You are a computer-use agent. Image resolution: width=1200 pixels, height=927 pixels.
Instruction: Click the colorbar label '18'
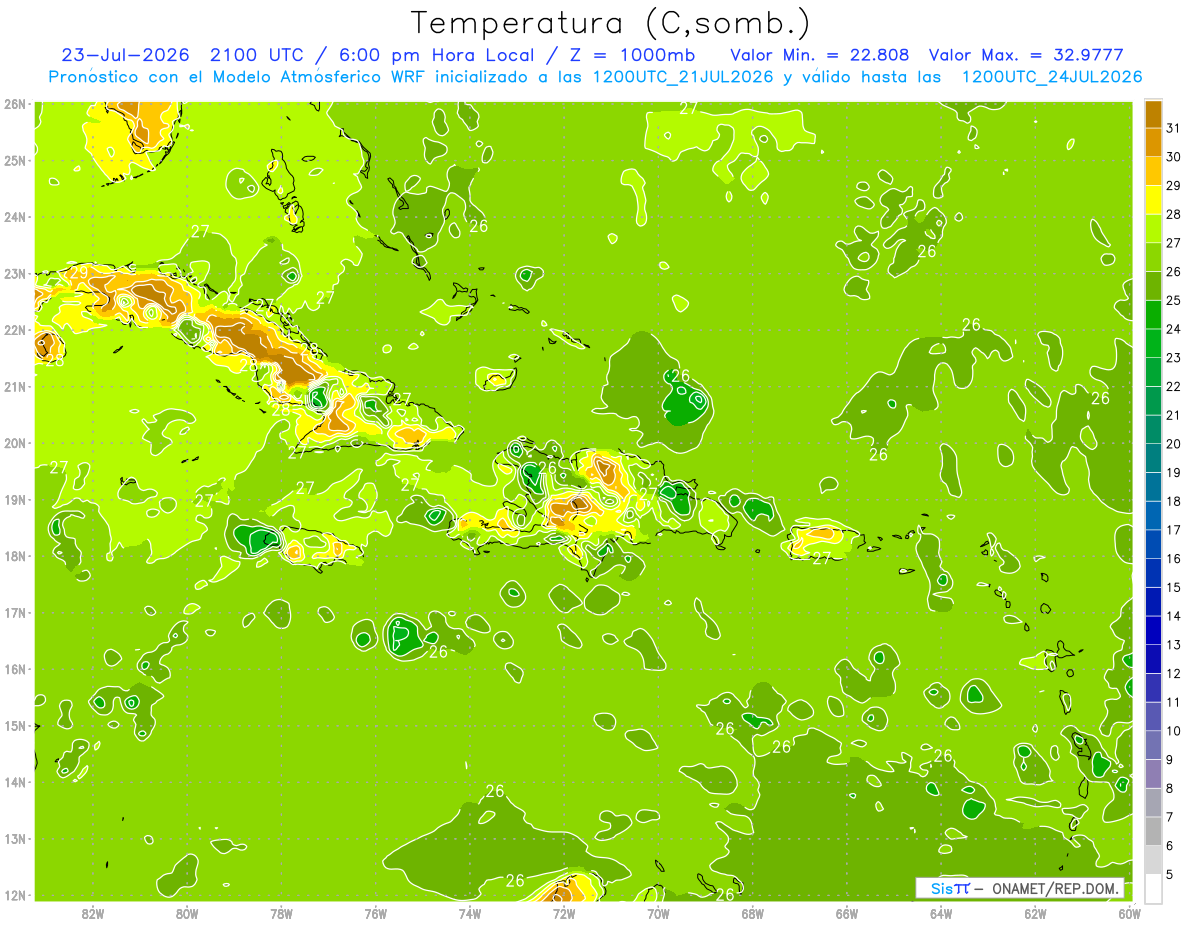tap(1174, 501)
